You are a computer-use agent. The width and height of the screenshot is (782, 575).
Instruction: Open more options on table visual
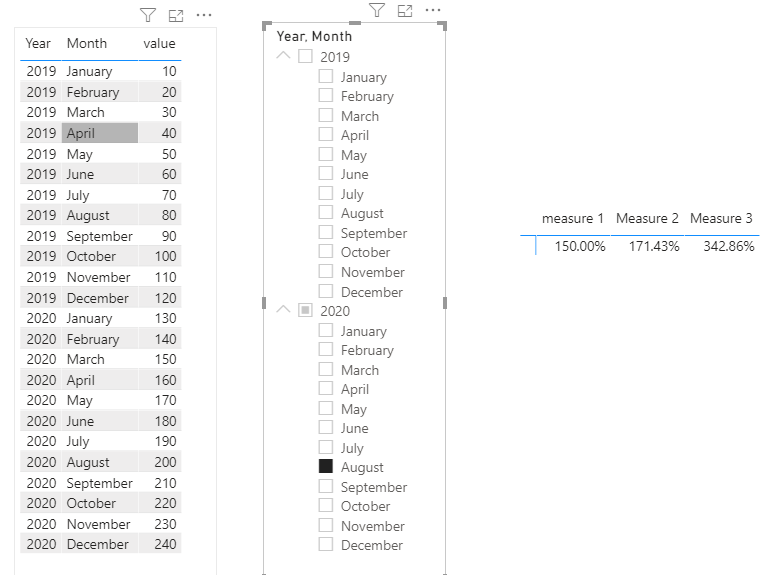[x=203, y=15]
